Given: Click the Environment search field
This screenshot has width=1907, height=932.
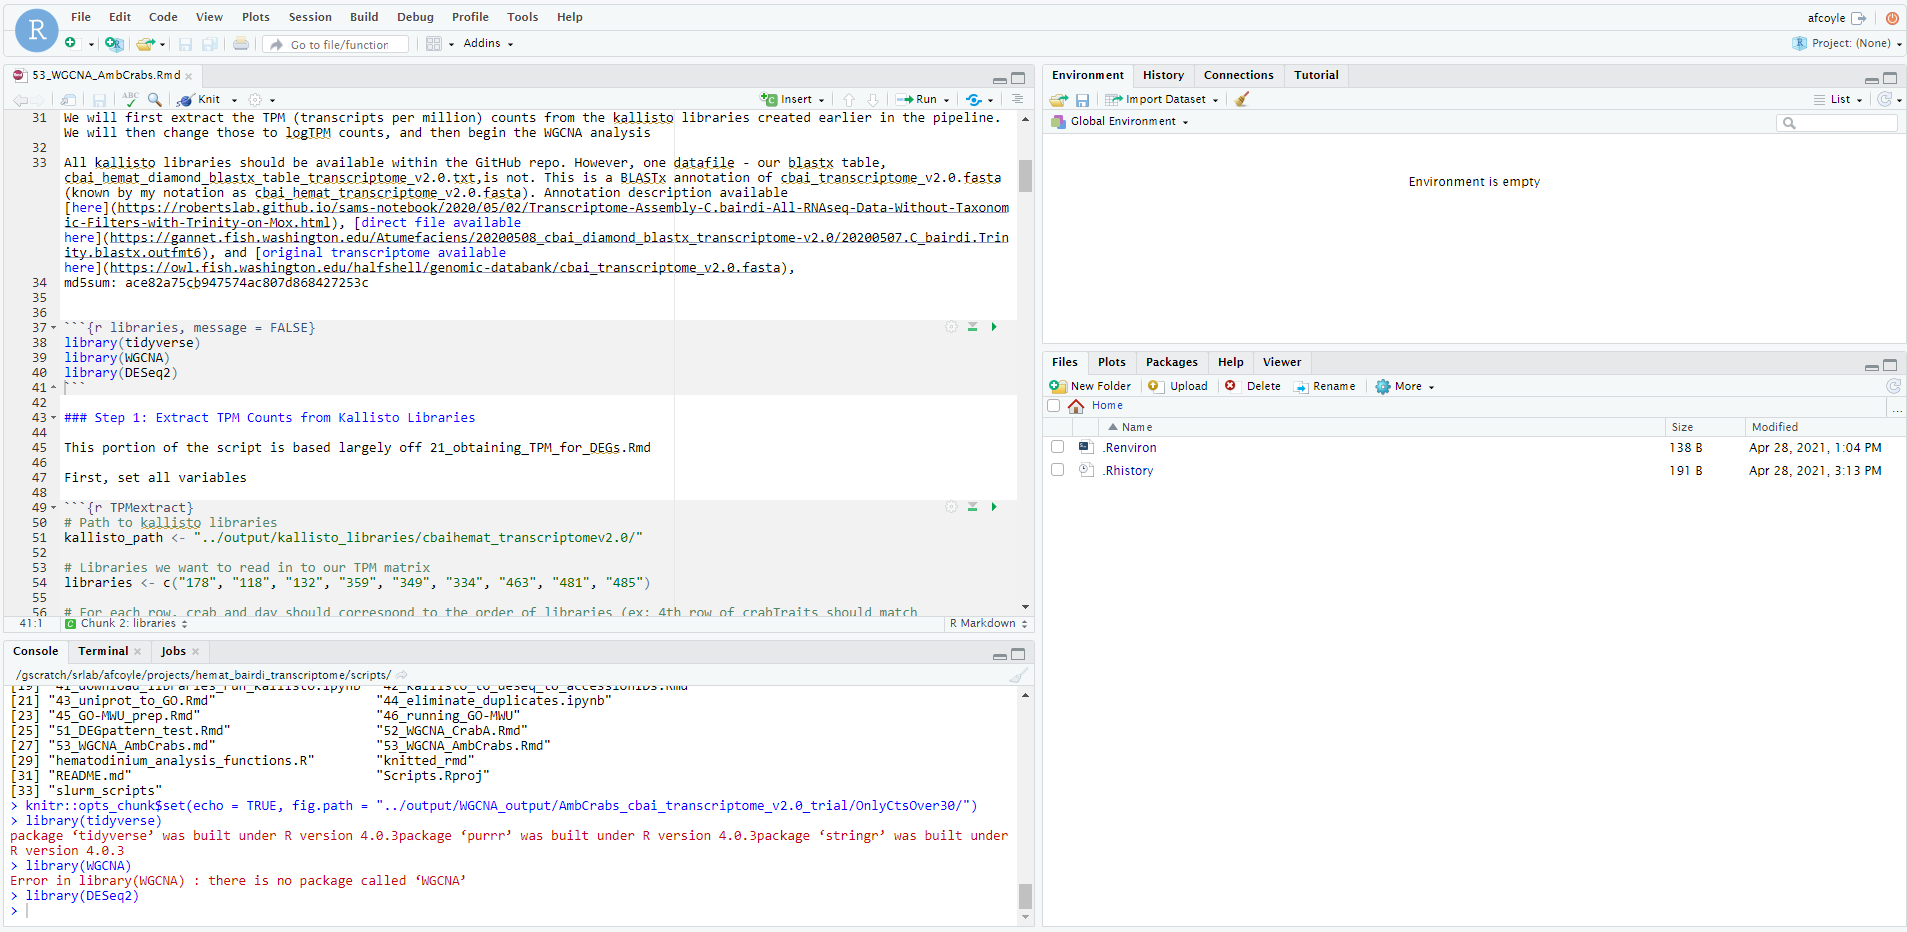Looking at the screenshot, I should pyautogui.click(x=1837, y=123).
